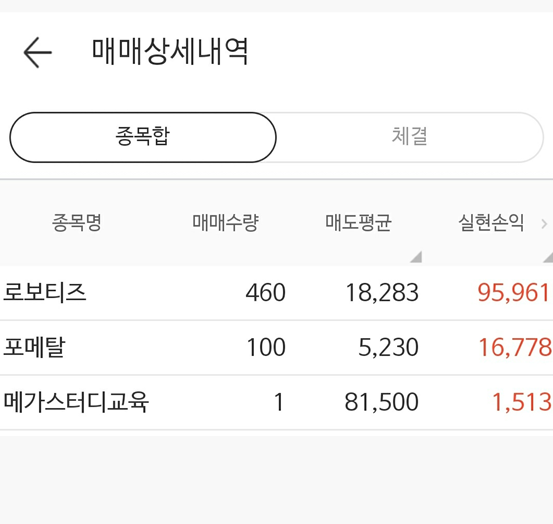Open the 포메탈 stock row
The width and height of the screenshot is (553, 524).
coord(276,347)
